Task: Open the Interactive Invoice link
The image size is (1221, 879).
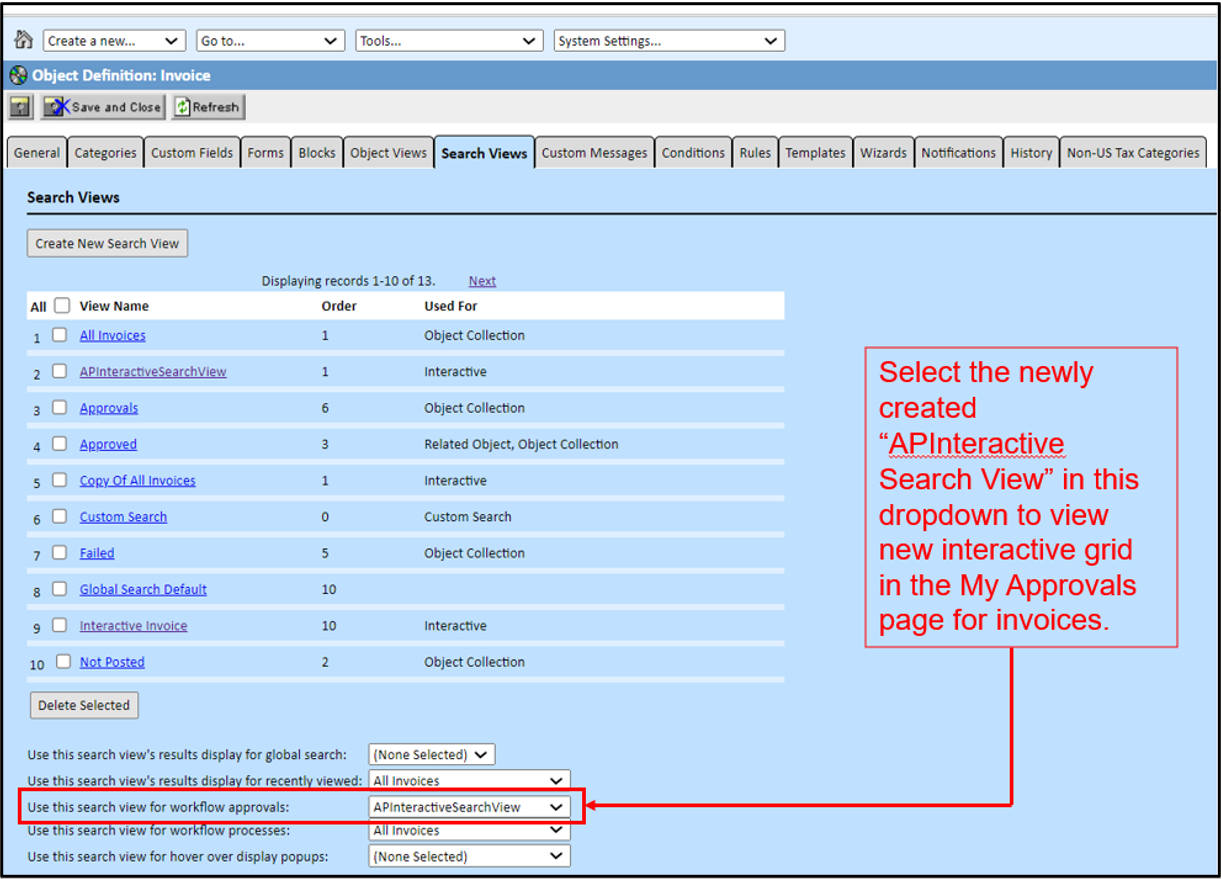Action: pos(133,626)
